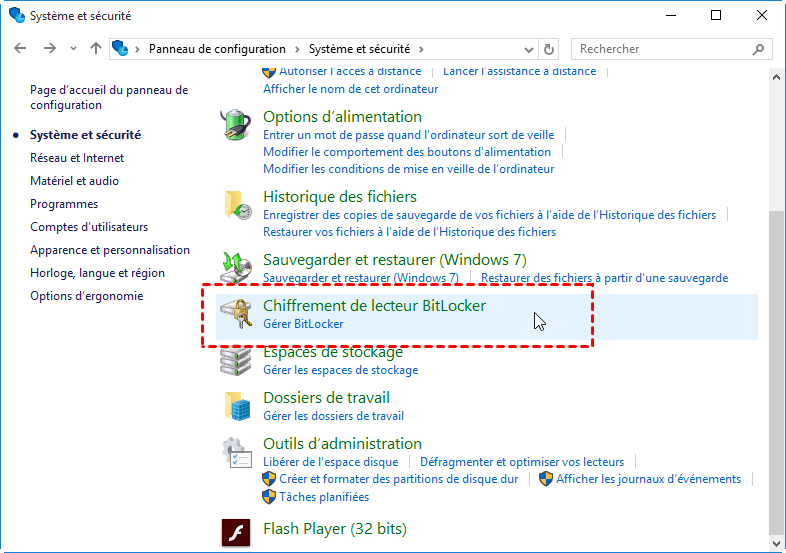786x553 pixels.
Task: Open Matériel et audio category
Action: tap(74, 181)
